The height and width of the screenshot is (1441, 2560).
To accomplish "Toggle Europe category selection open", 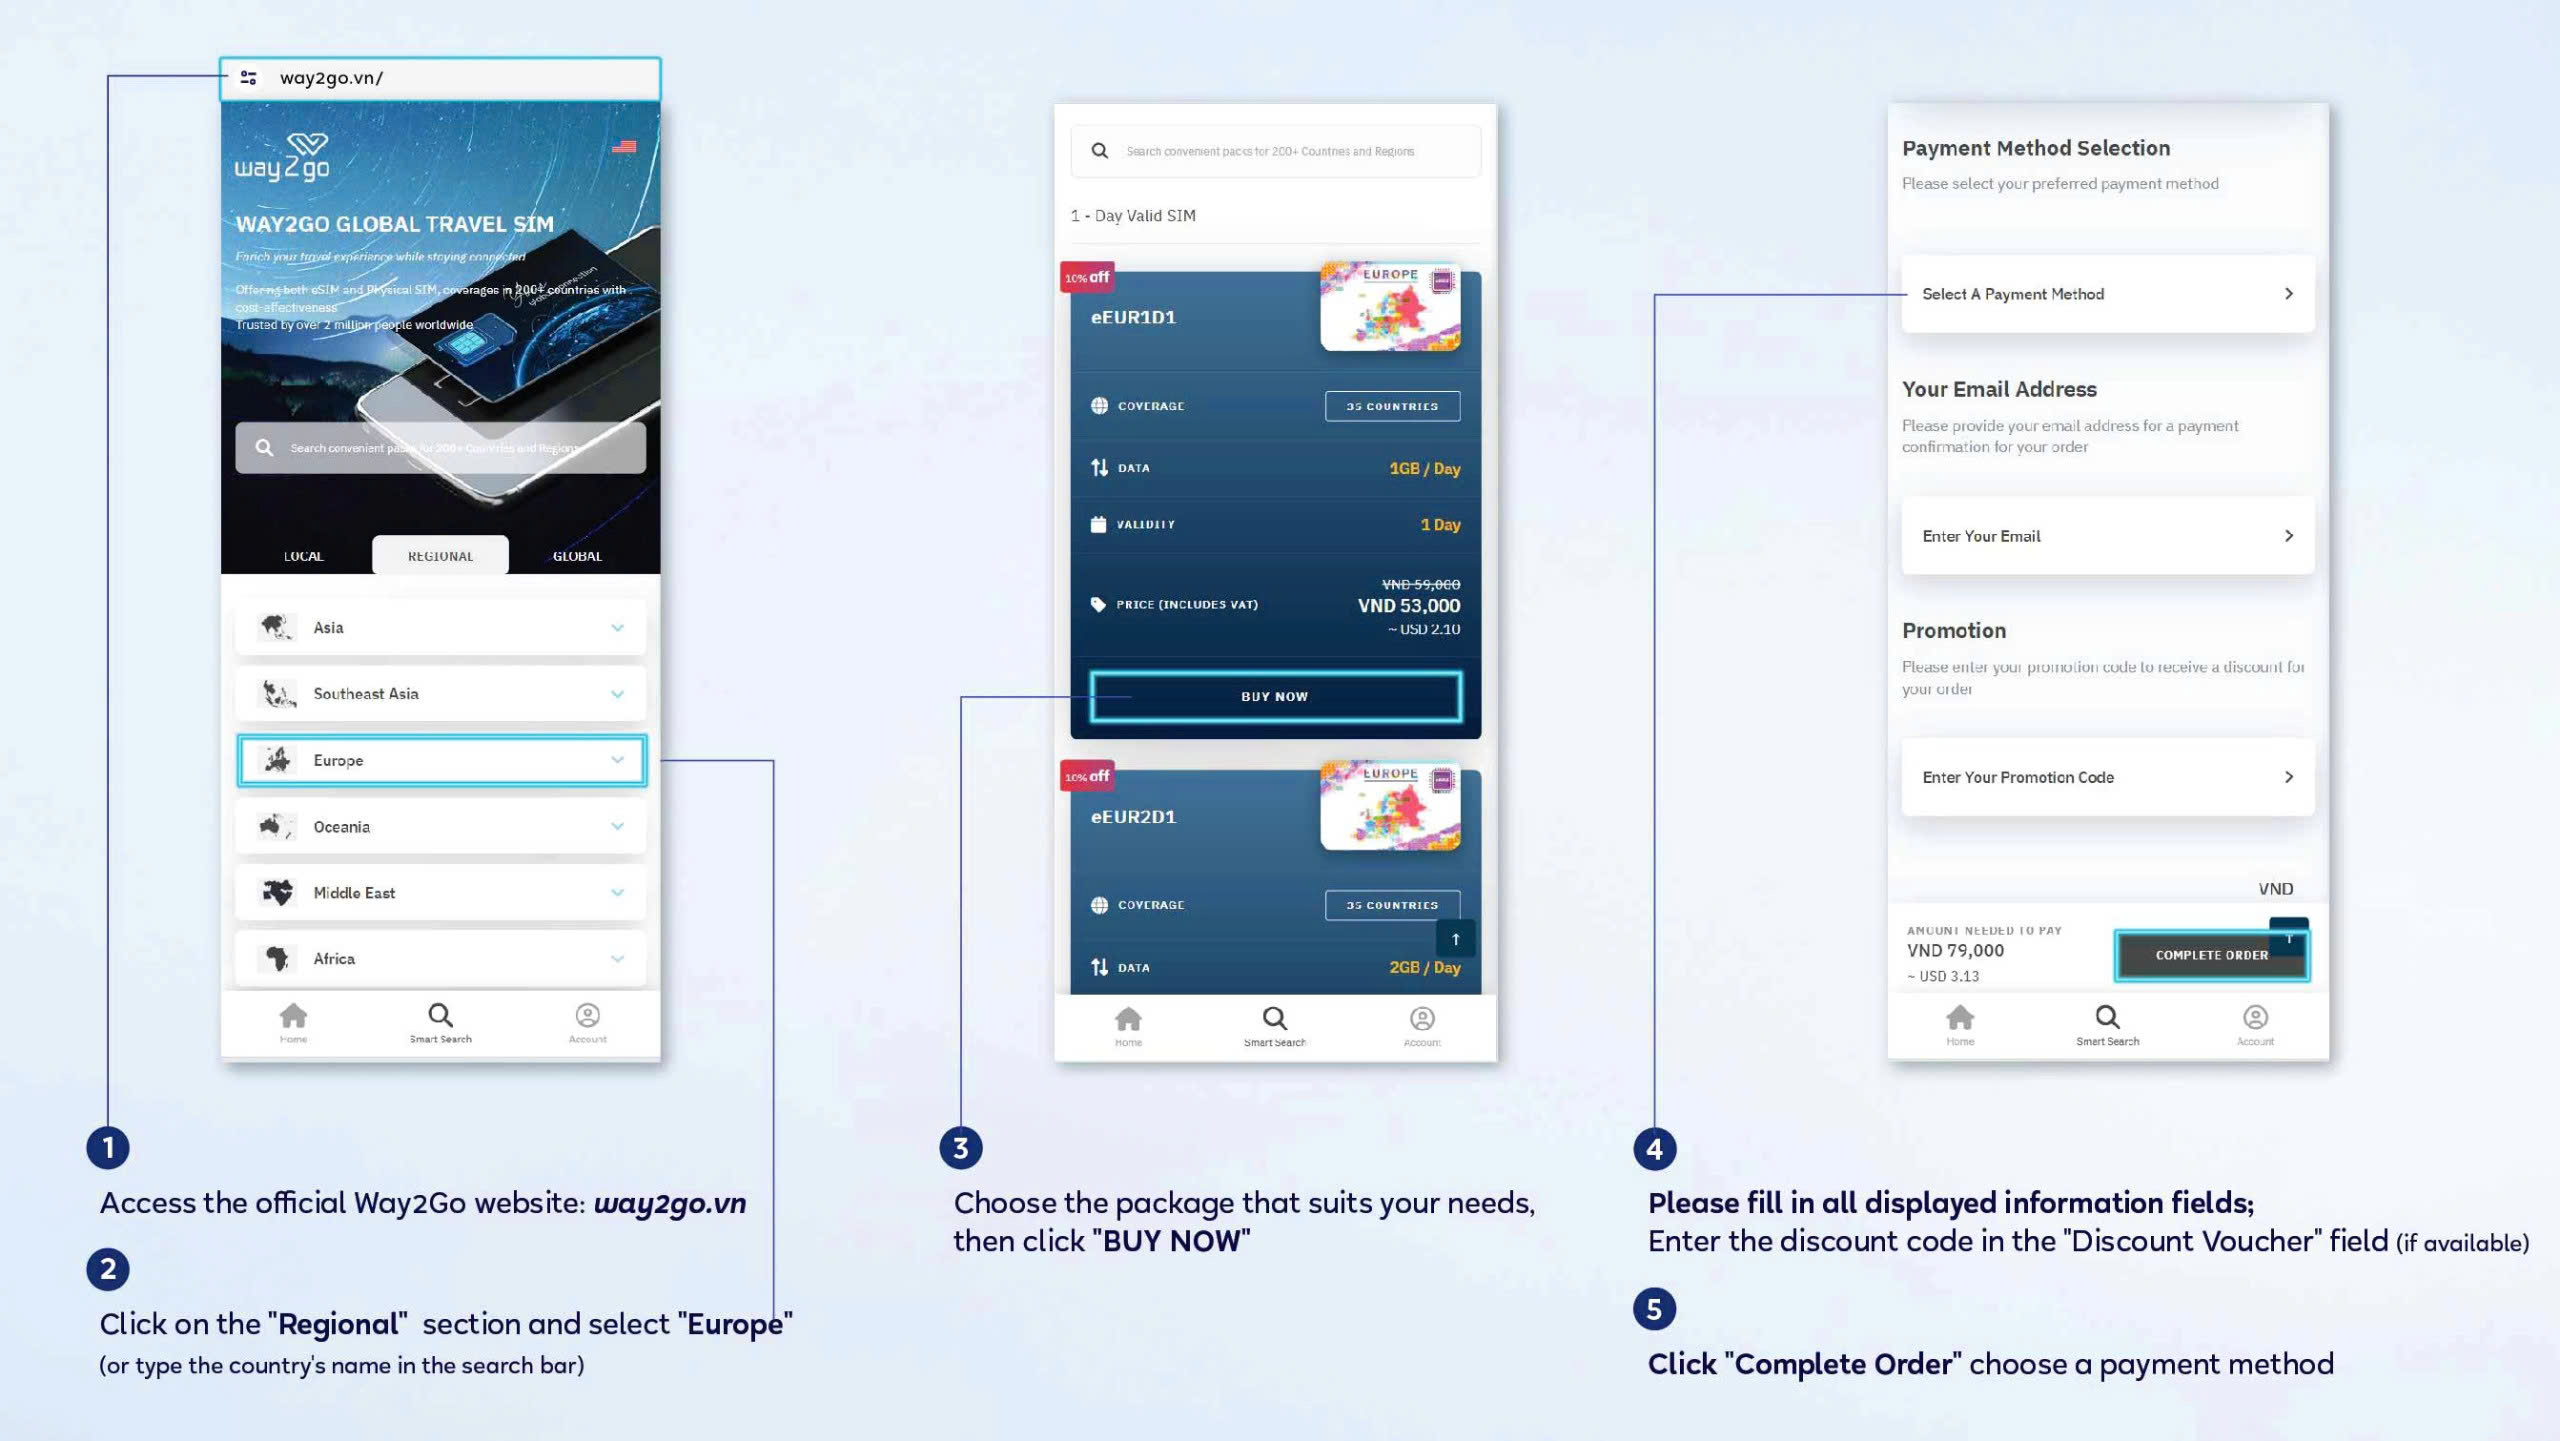I will (x=619, y=759).
